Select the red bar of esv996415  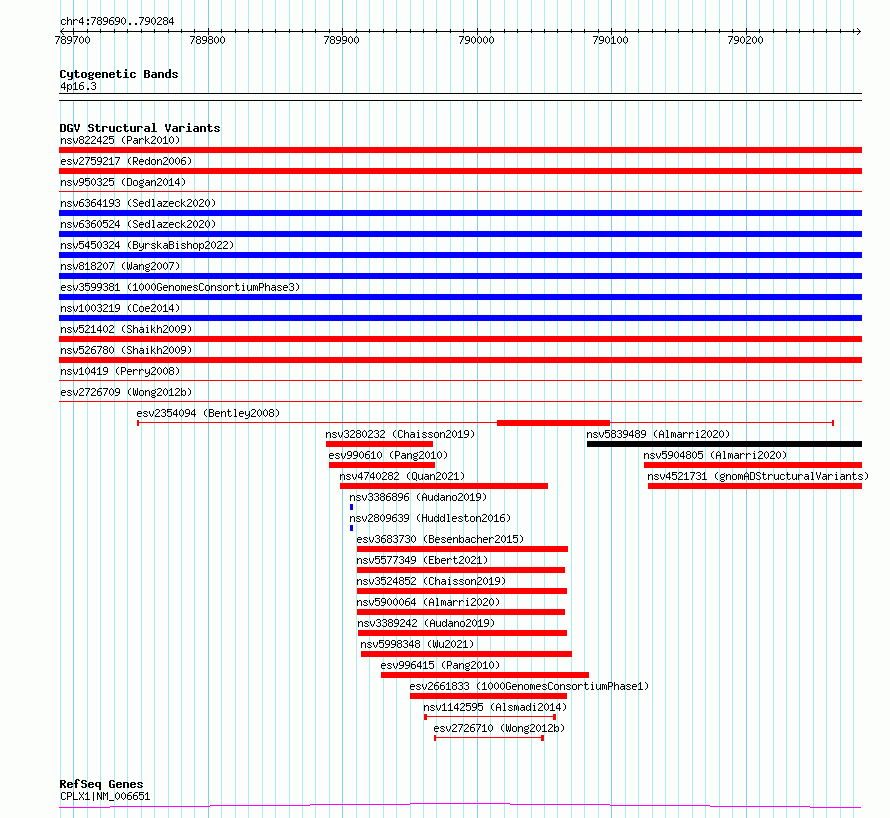pyautogui.click(x=485, y=675)
